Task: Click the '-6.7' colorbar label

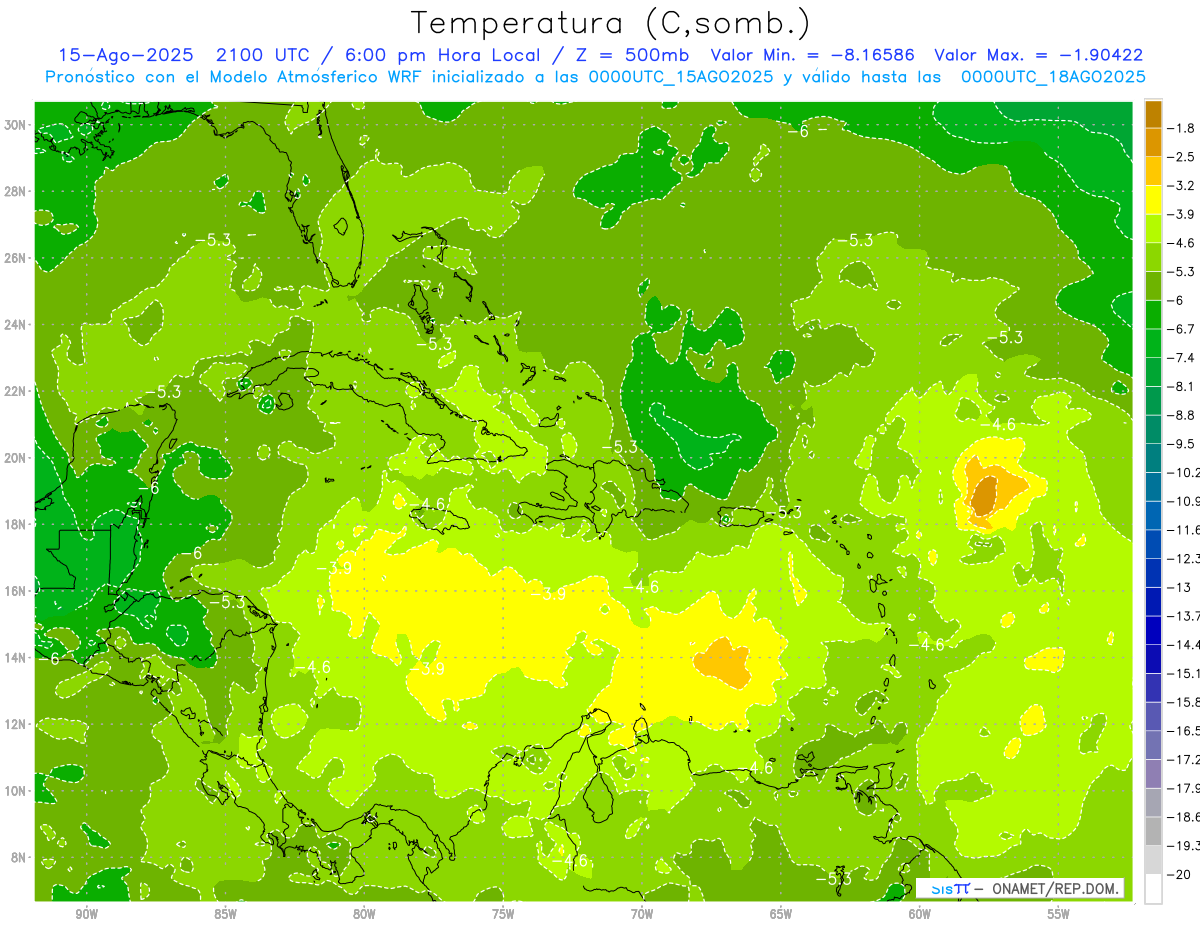Action: (1181, 329)
